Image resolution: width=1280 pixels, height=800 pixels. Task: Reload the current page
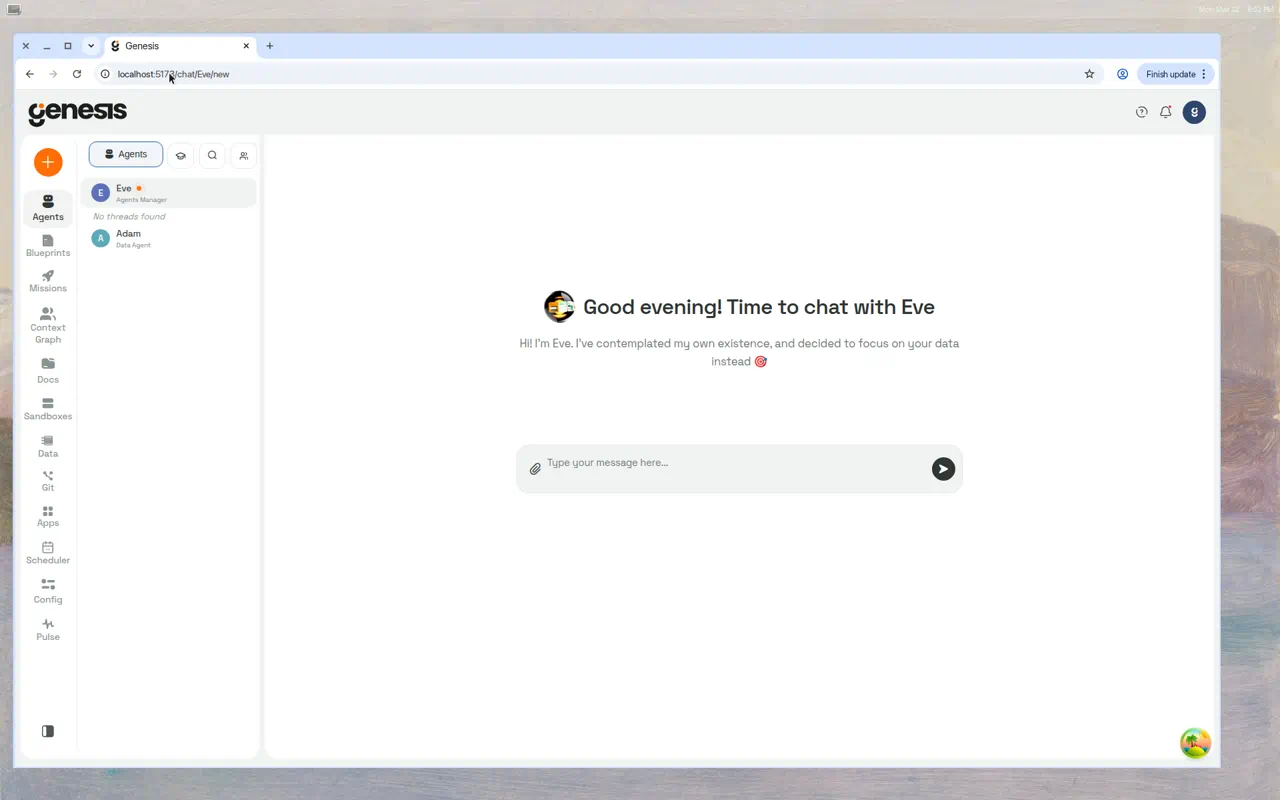pos(77,74)
